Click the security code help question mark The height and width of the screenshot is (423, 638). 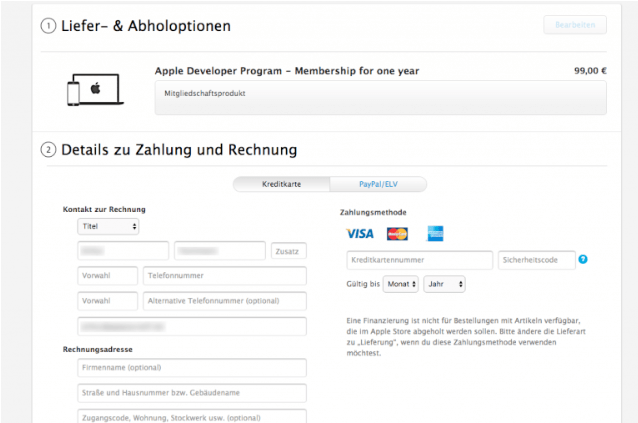(x=583, y=259)
